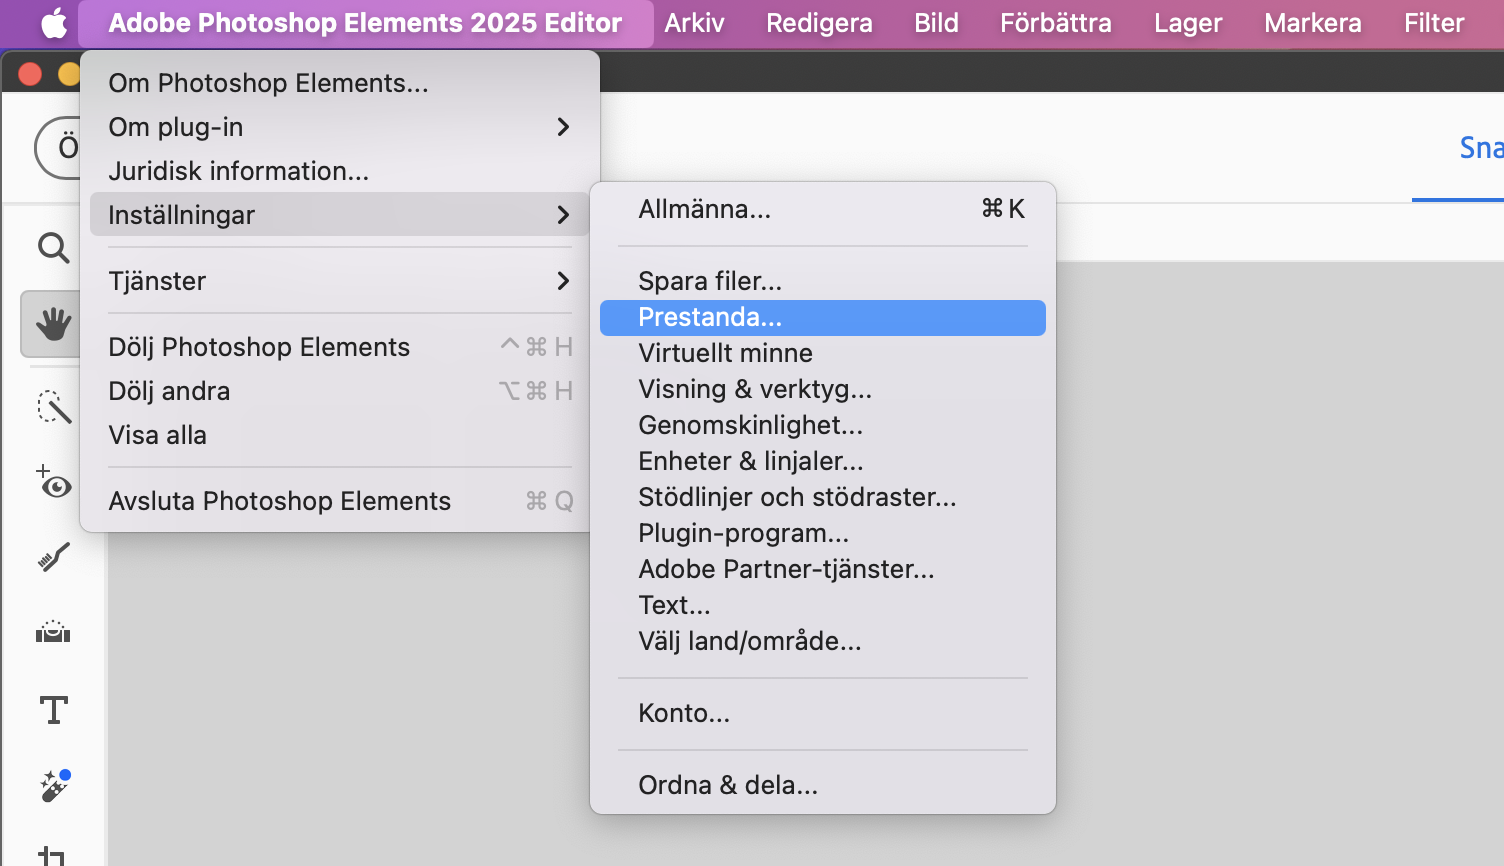Select the Quick Selection tool
1504x866 pixels.
point(53,405)
